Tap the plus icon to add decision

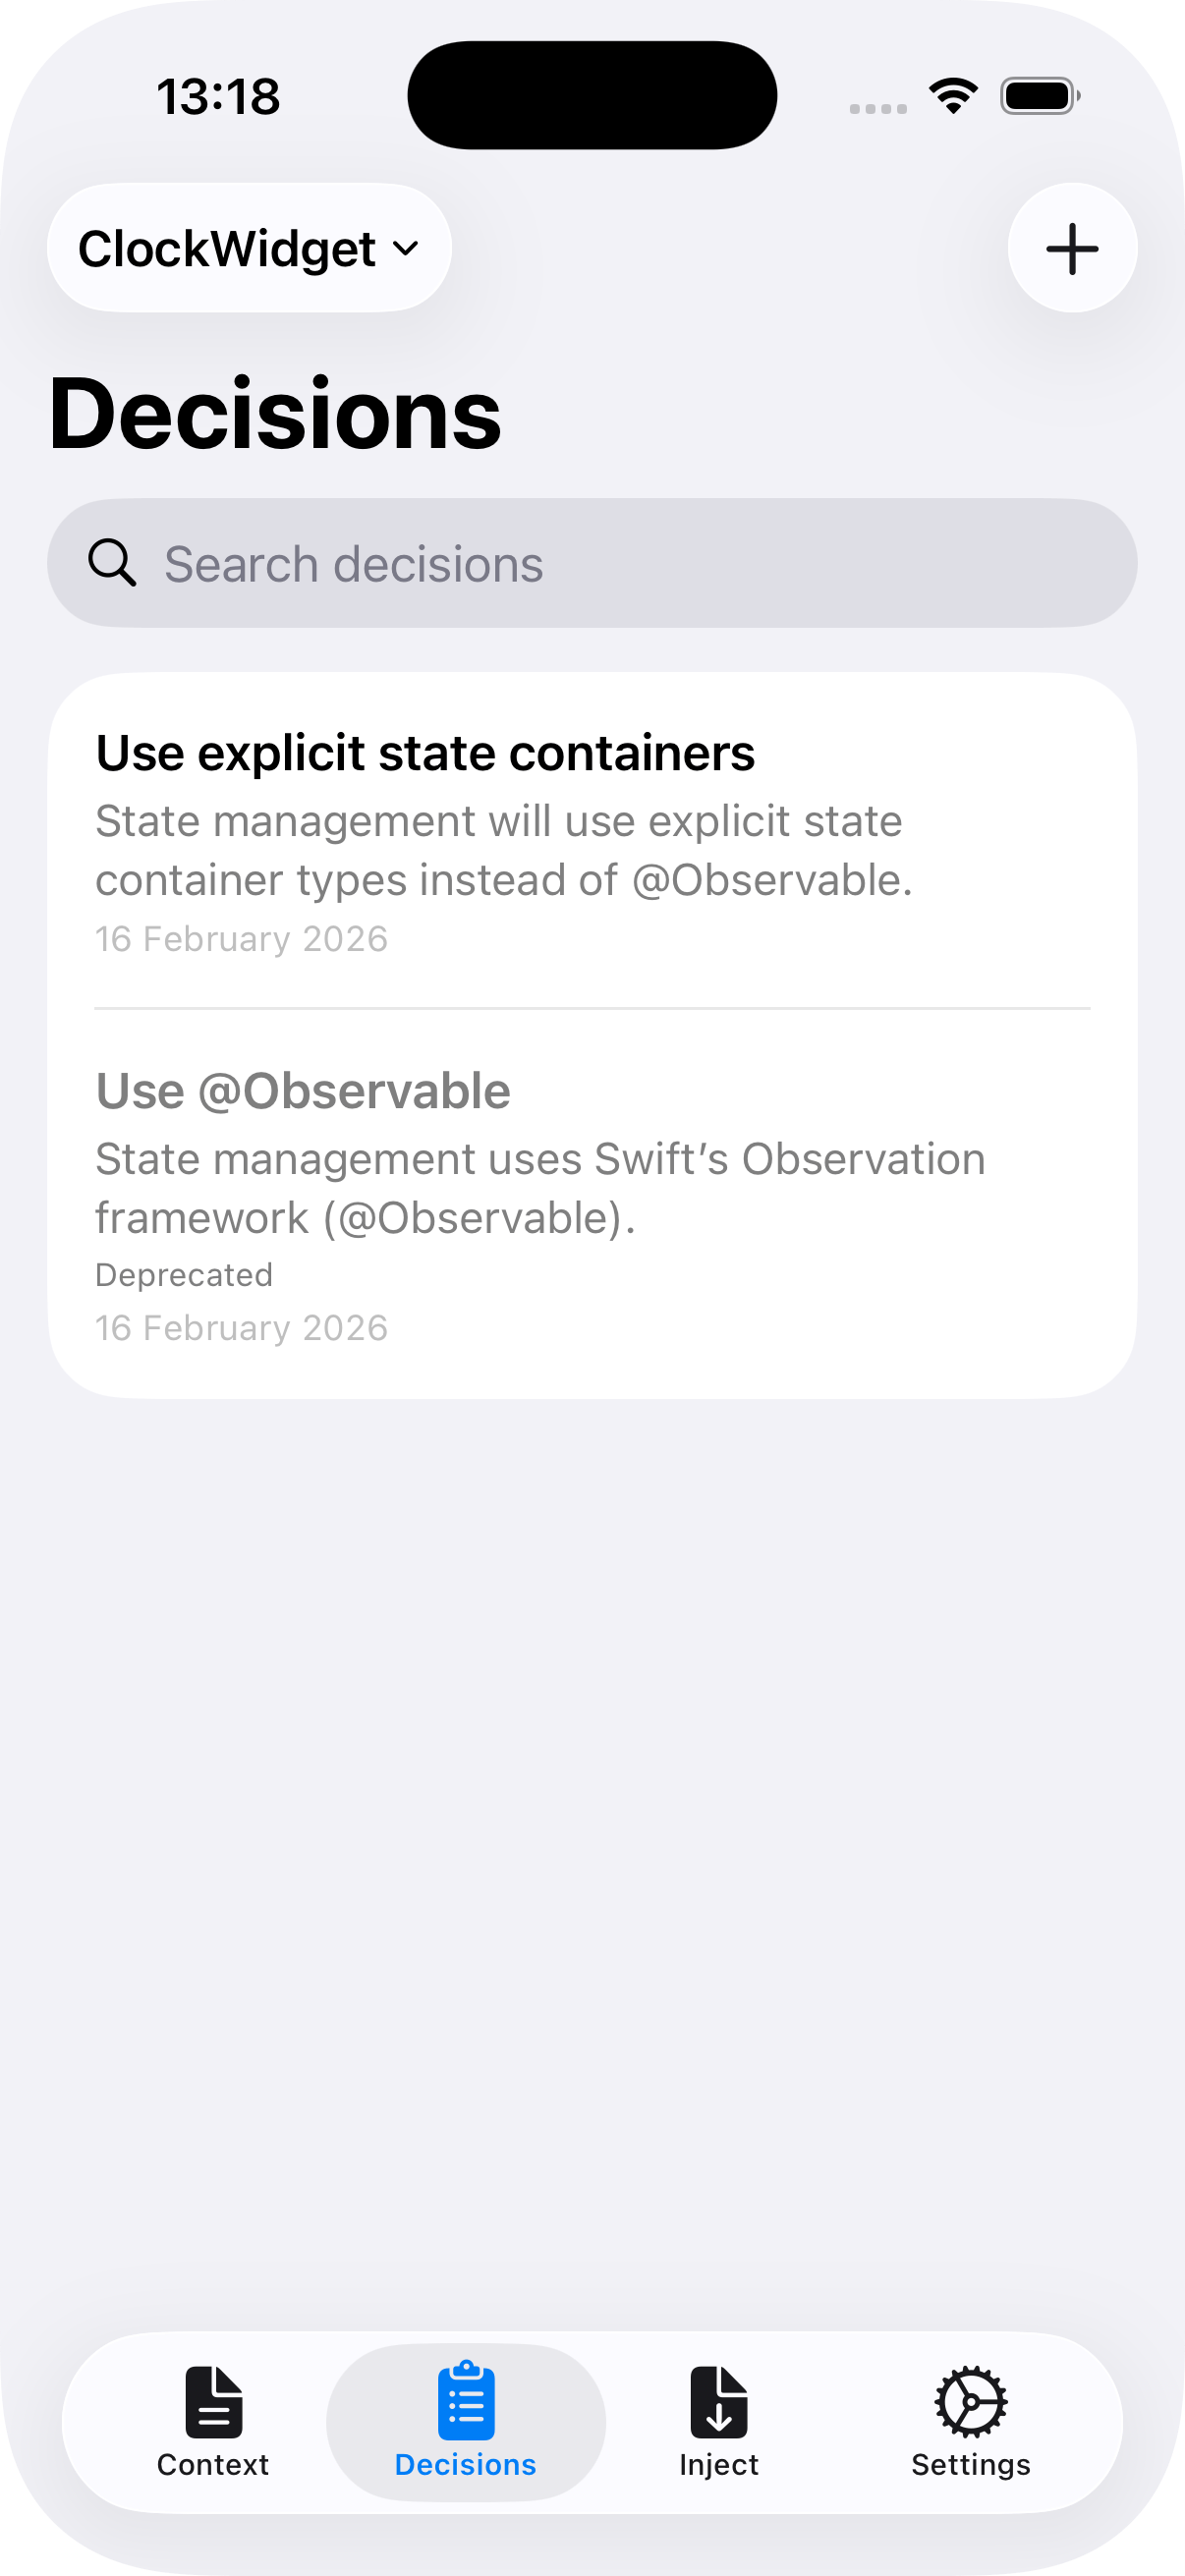pos(1072,248)
